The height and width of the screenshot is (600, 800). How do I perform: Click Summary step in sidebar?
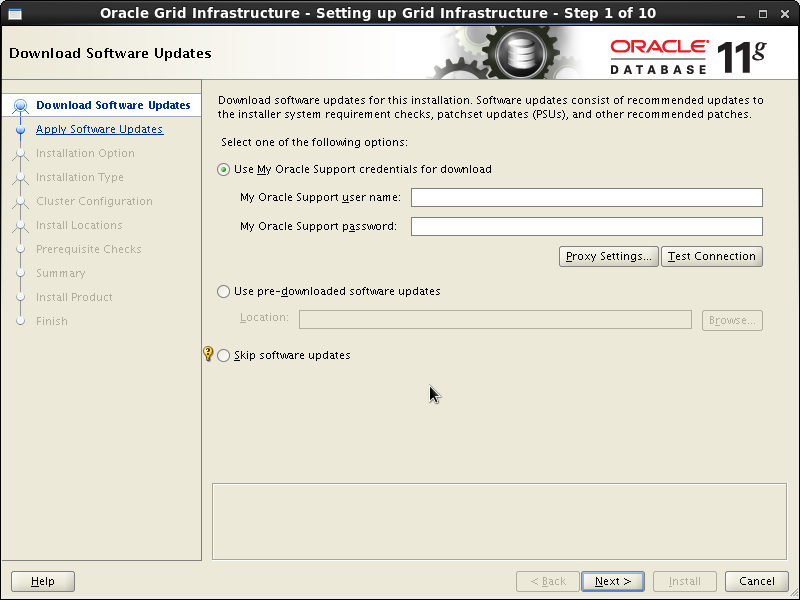61,273
